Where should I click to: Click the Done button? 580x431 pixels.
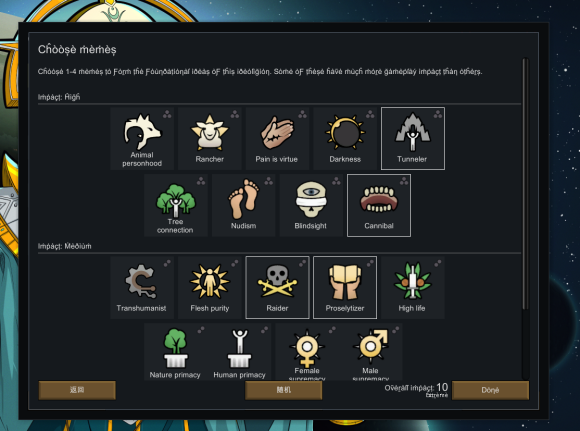pyautogui.click(x=490, y=390)
